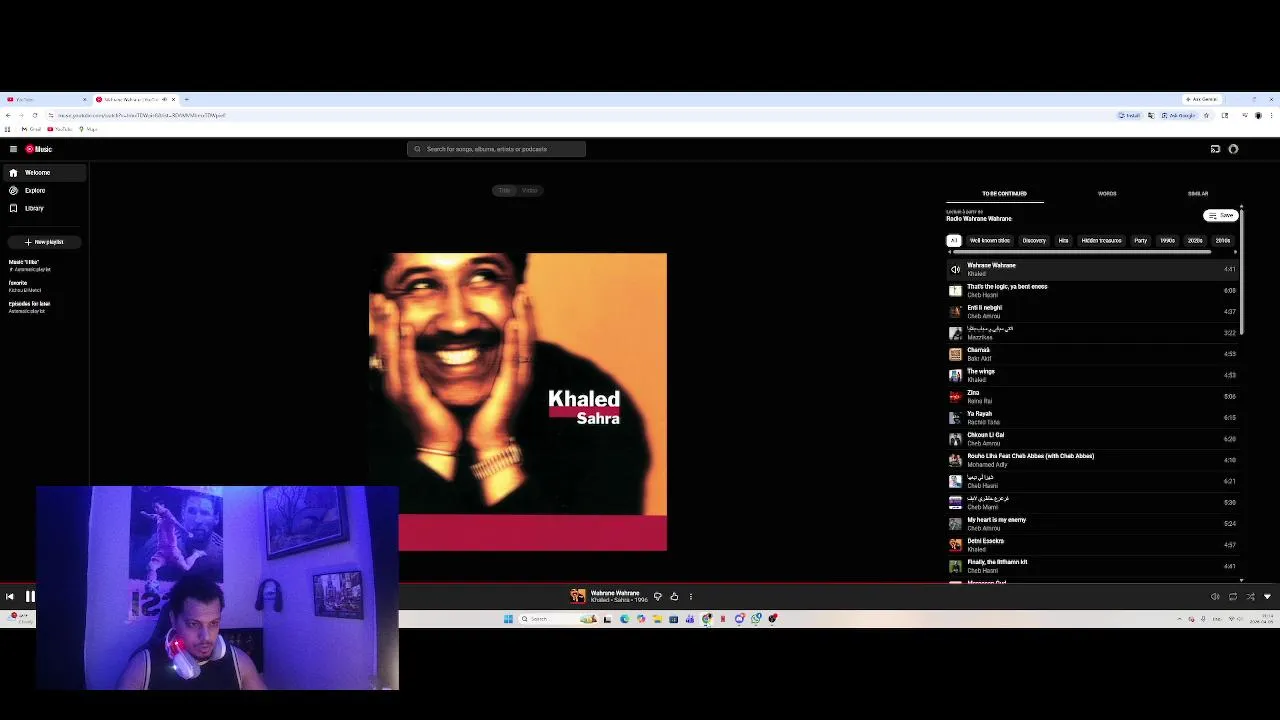Filter queue by Discovery
This screenshot has width=1280, height=720.
(x=1034, y=241)
